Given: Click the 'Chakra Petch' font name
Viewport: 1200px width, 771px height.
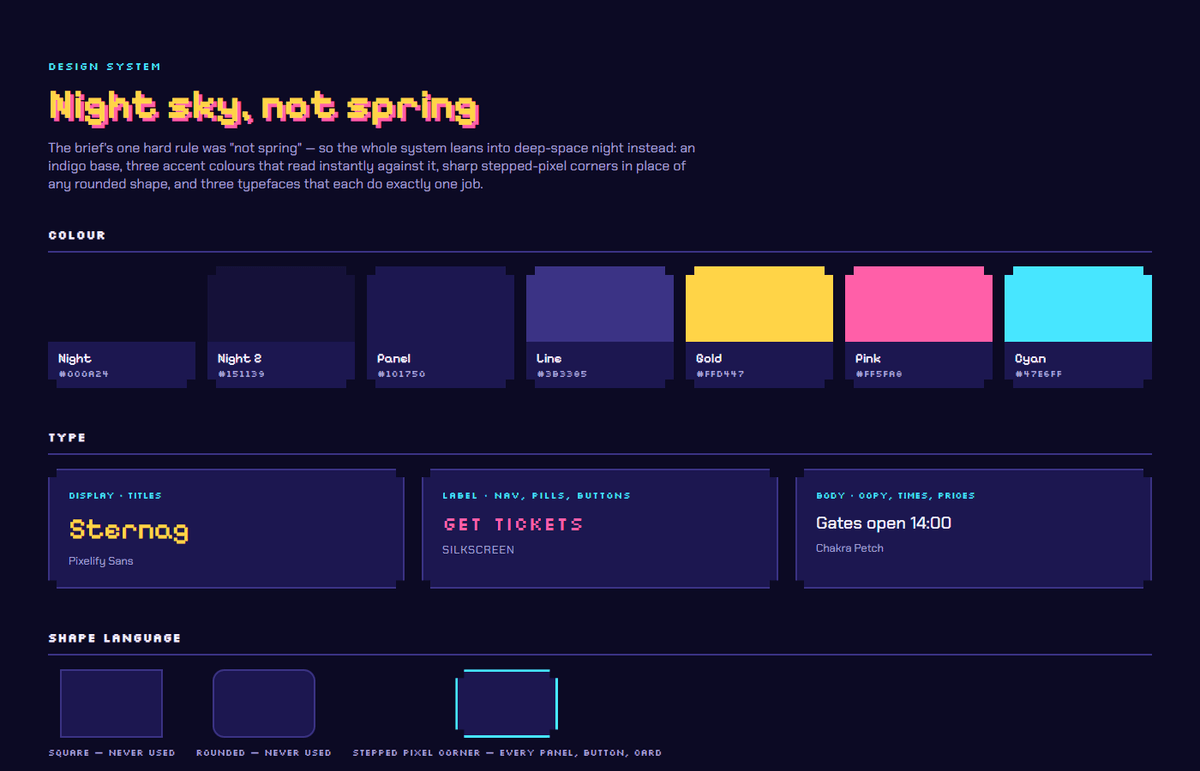Looking at the screenshot, I should click(x=850, y=548).
